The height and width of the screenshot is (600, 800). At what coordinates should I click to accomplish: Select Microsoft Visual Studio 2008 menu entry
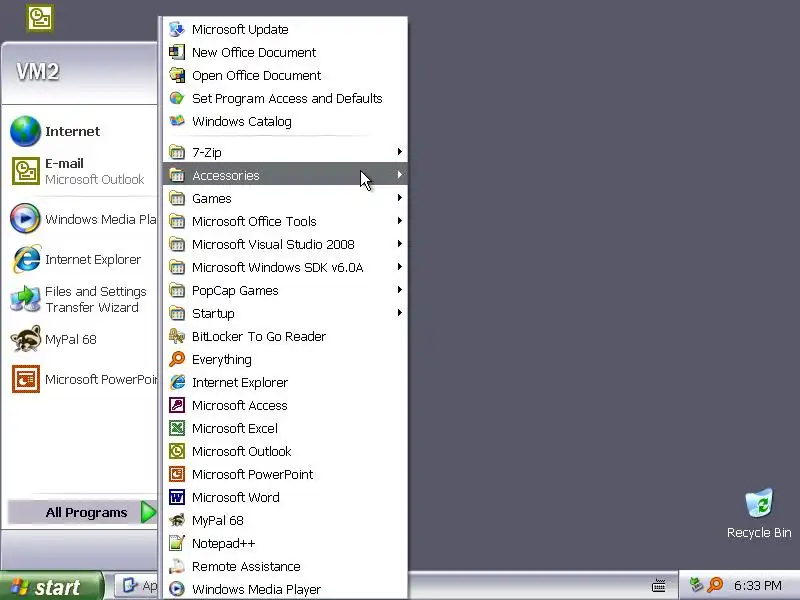[285, 244]
